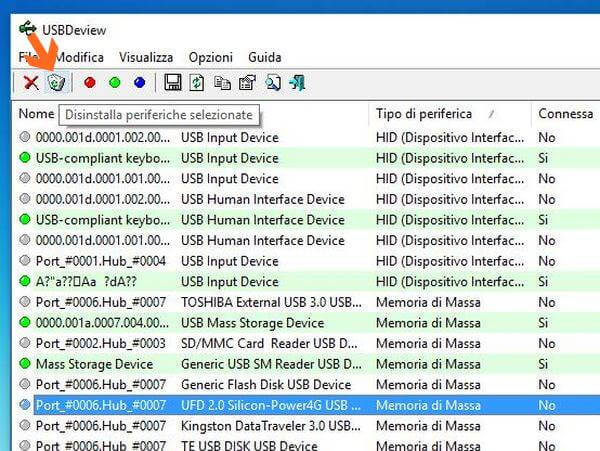Open the Modifica menu
This screenshot has width=600, height=451.
pyautogui.click(x=79, y=57)
